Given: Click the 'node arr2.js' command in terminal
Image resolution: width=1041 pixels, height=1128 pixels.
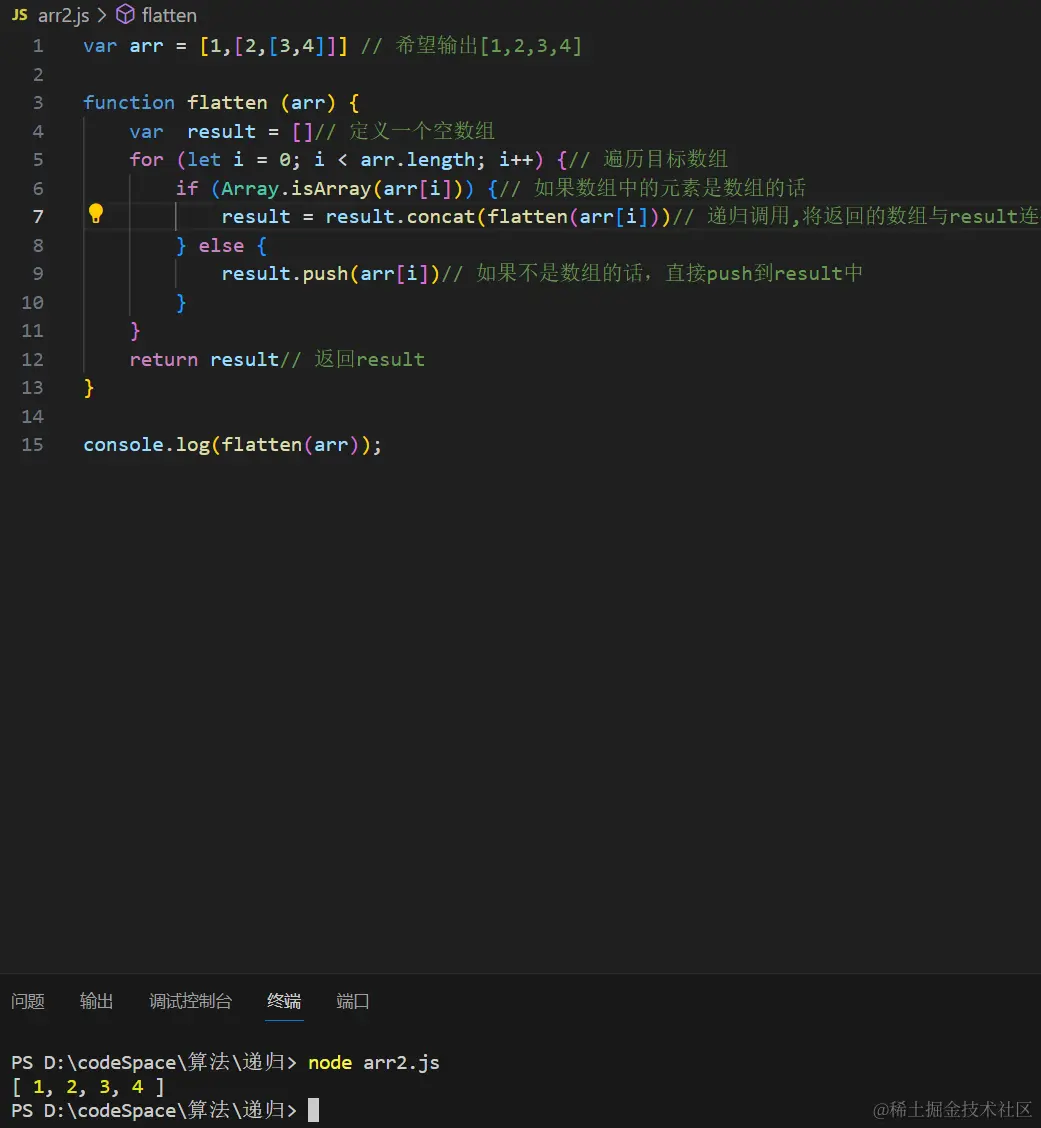Looking at the screenshot, I should [373, 1063].
